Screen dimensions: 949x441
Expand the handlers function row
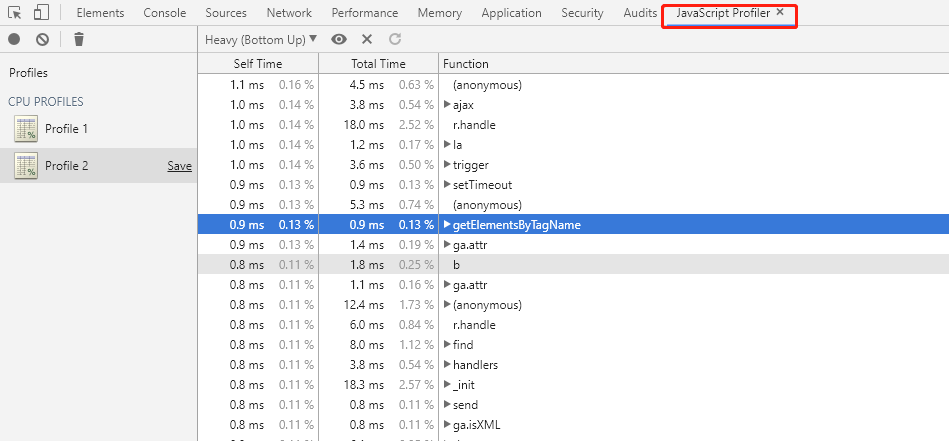pos(447,365)
